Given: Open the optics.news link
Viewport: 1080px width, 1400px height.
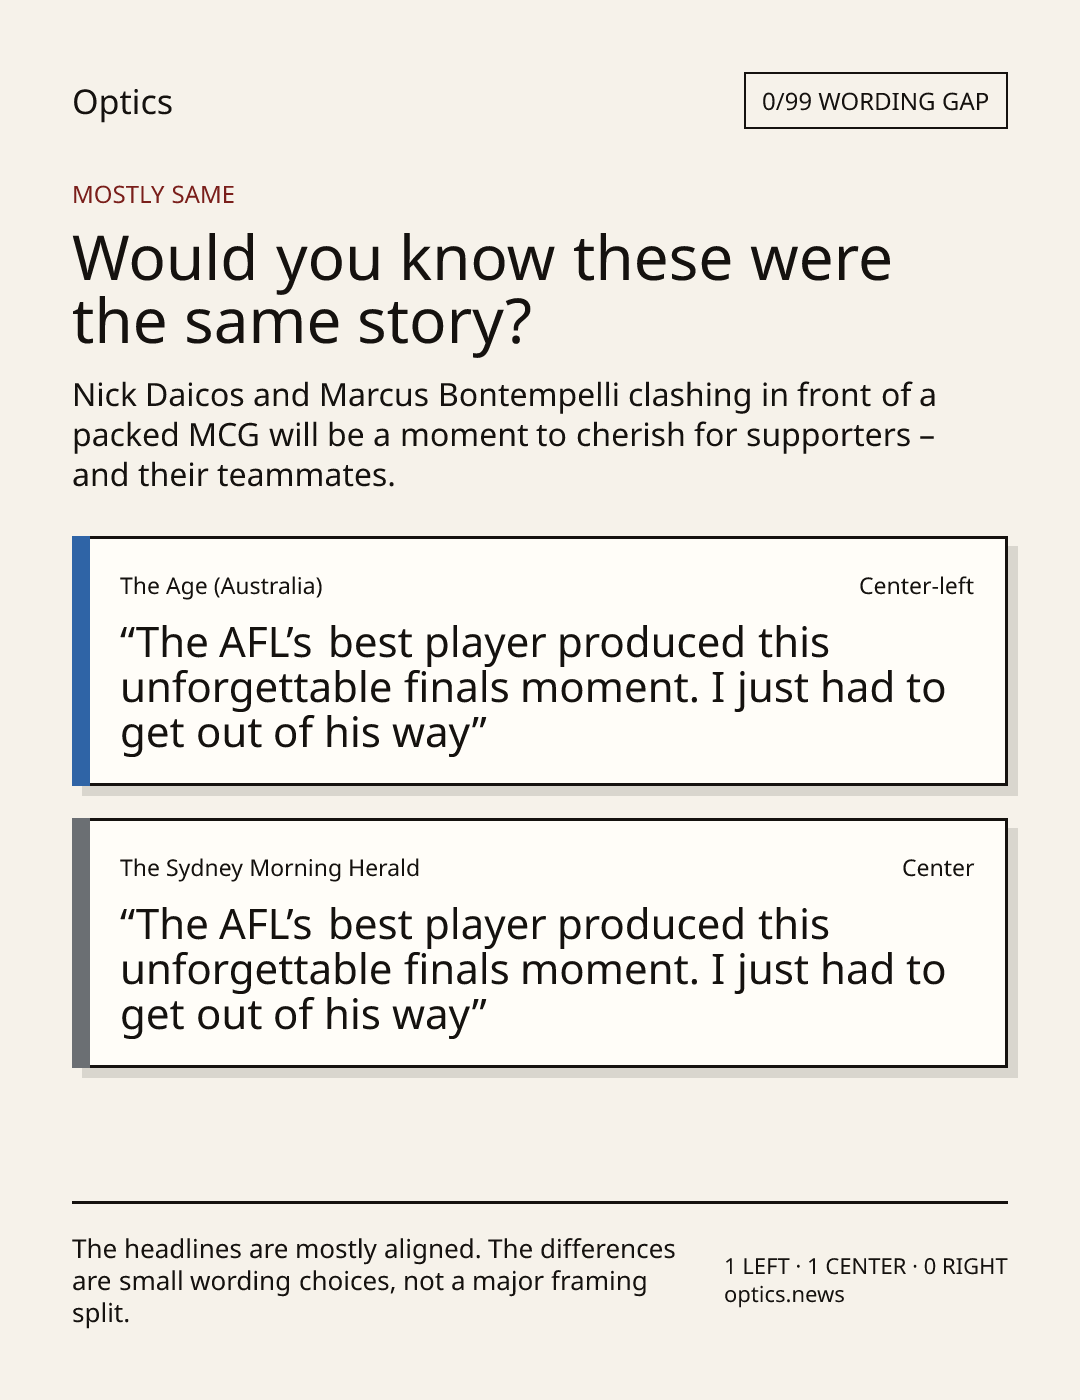Looking at the screenshot, I should click(784, 1294).
